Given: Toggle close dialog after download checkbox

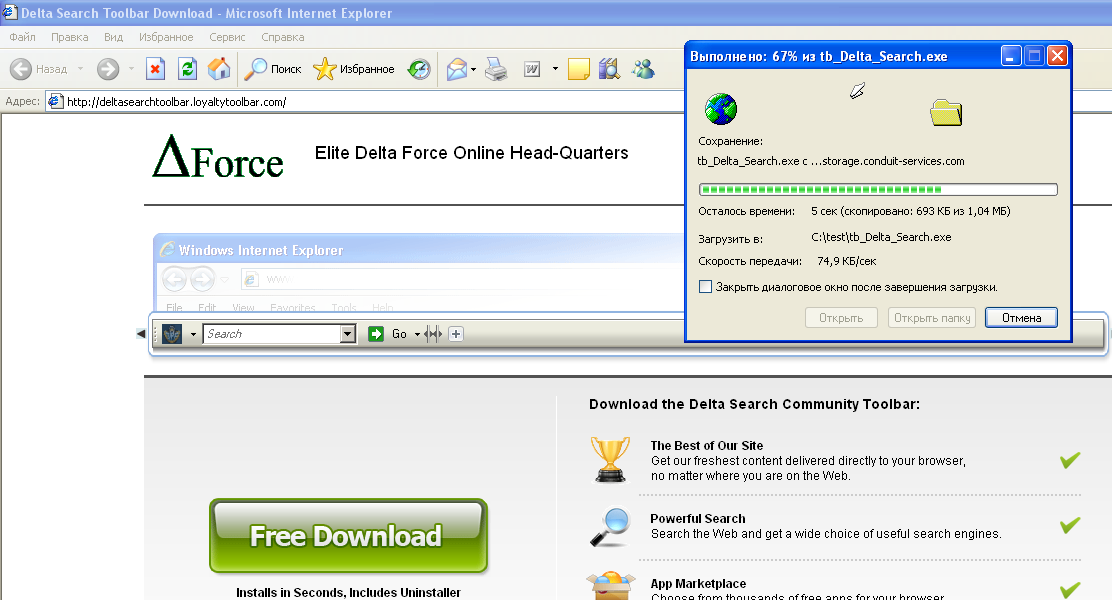Looking at the screenshot, I should click(705, 287).
